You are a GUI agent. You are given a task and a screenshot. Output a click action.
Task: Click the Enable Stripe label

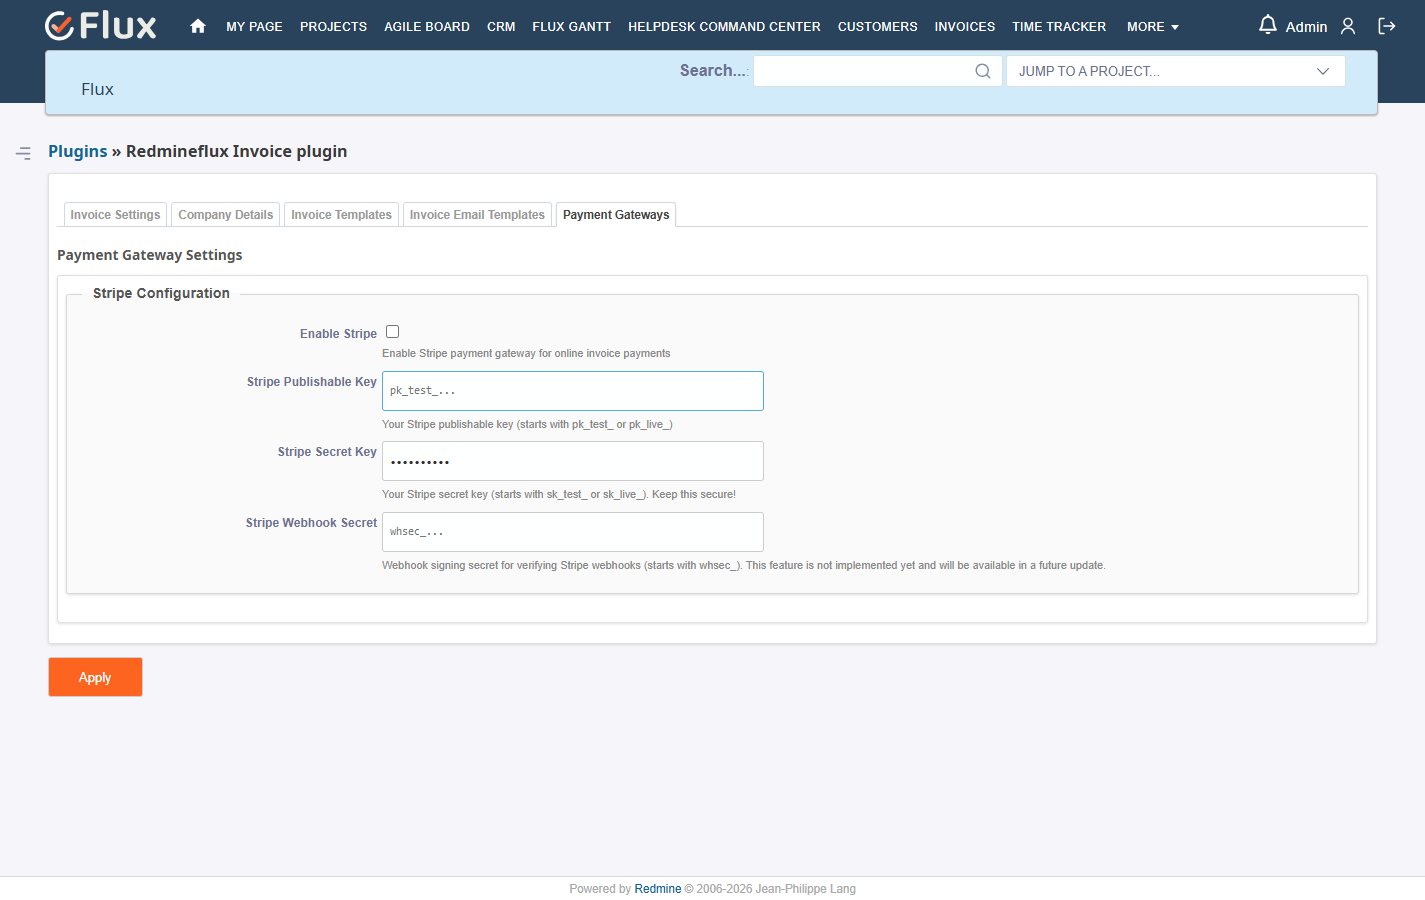(x=338, y=334)
